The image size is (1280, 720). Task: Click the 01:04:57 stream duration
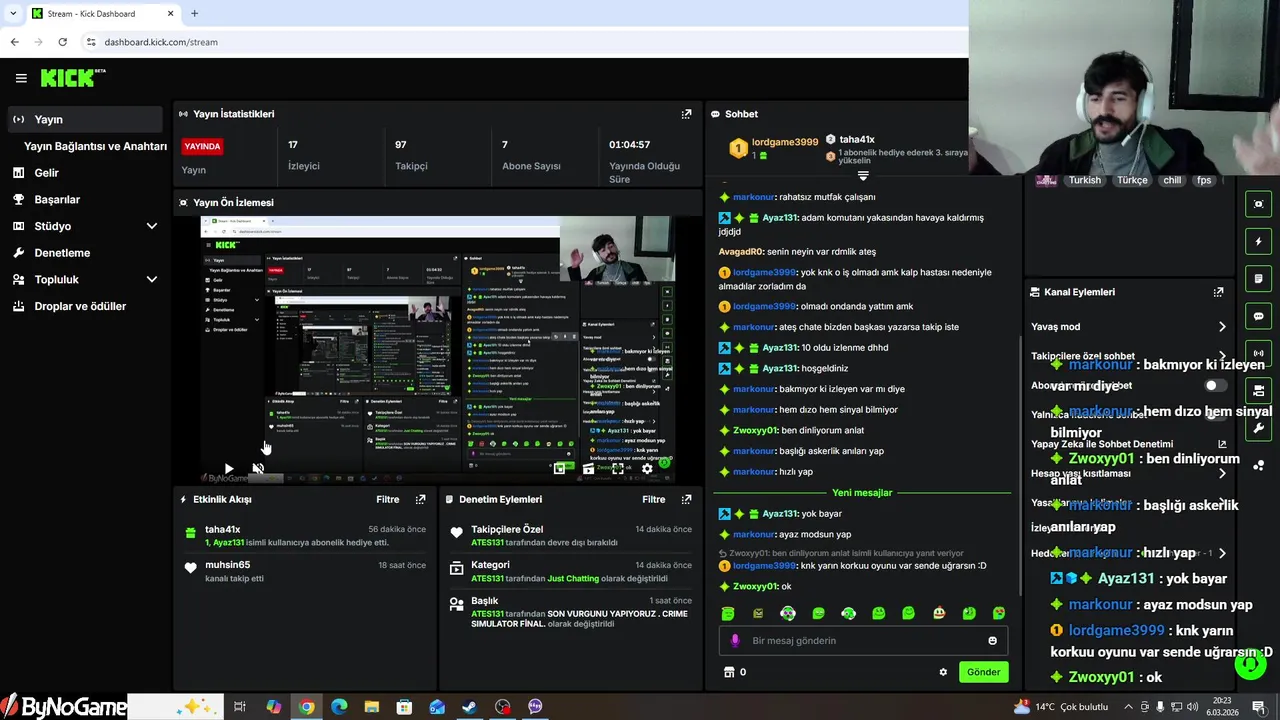pyautogui.click(x=629, y=145)
